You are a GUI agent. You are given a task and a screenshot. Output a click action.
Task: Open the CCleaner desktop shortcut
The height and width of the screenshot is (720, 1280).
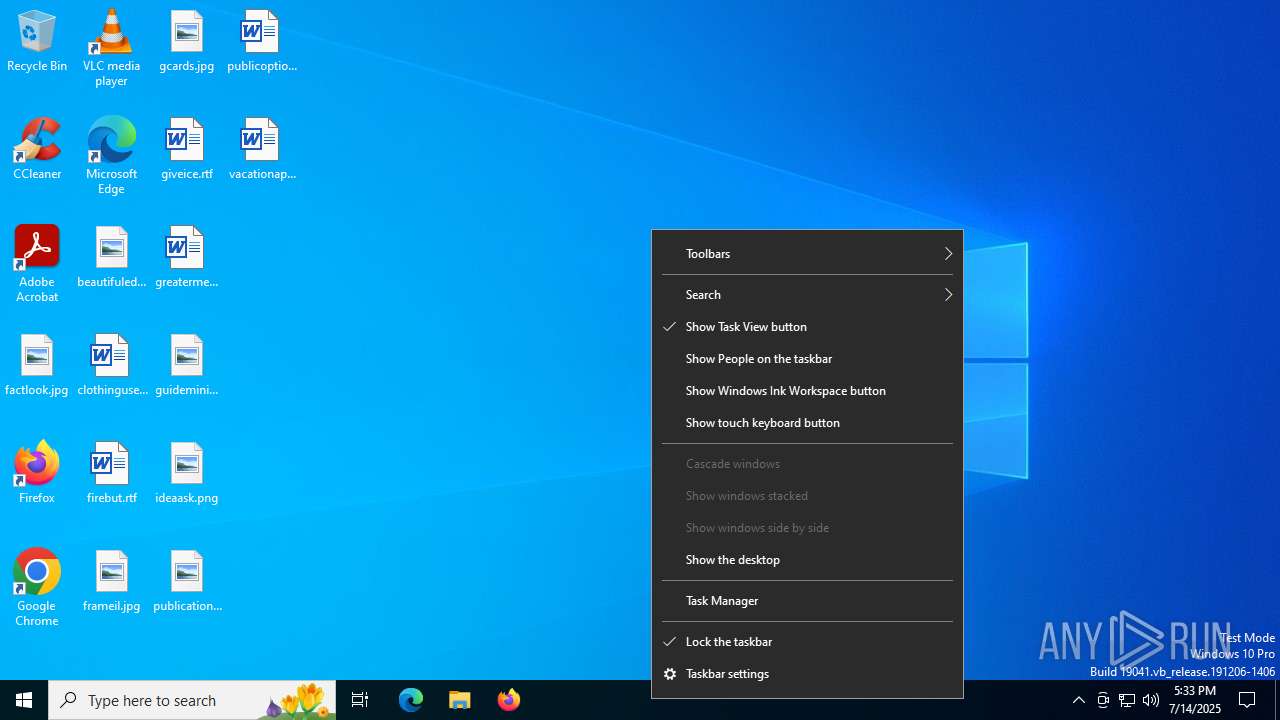[37, 150]
